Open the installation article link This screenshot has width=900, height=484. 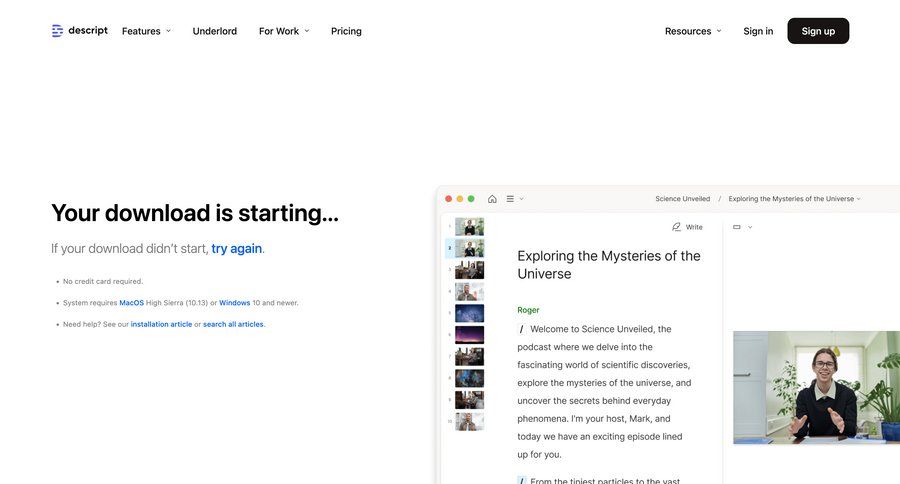pos(161,324)
